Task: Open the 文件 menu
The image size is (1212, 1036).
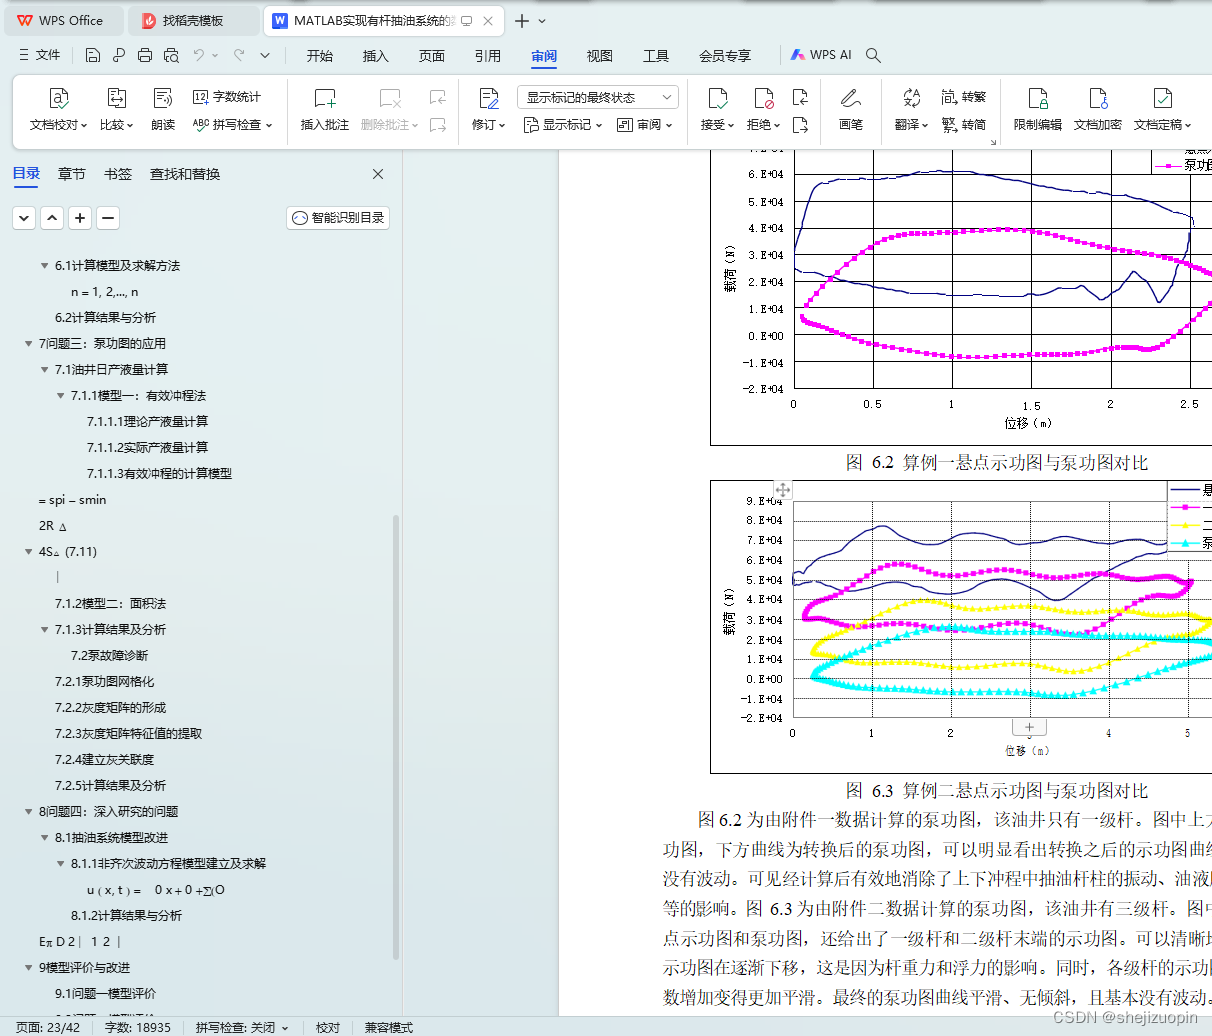Action: (40, 55)
